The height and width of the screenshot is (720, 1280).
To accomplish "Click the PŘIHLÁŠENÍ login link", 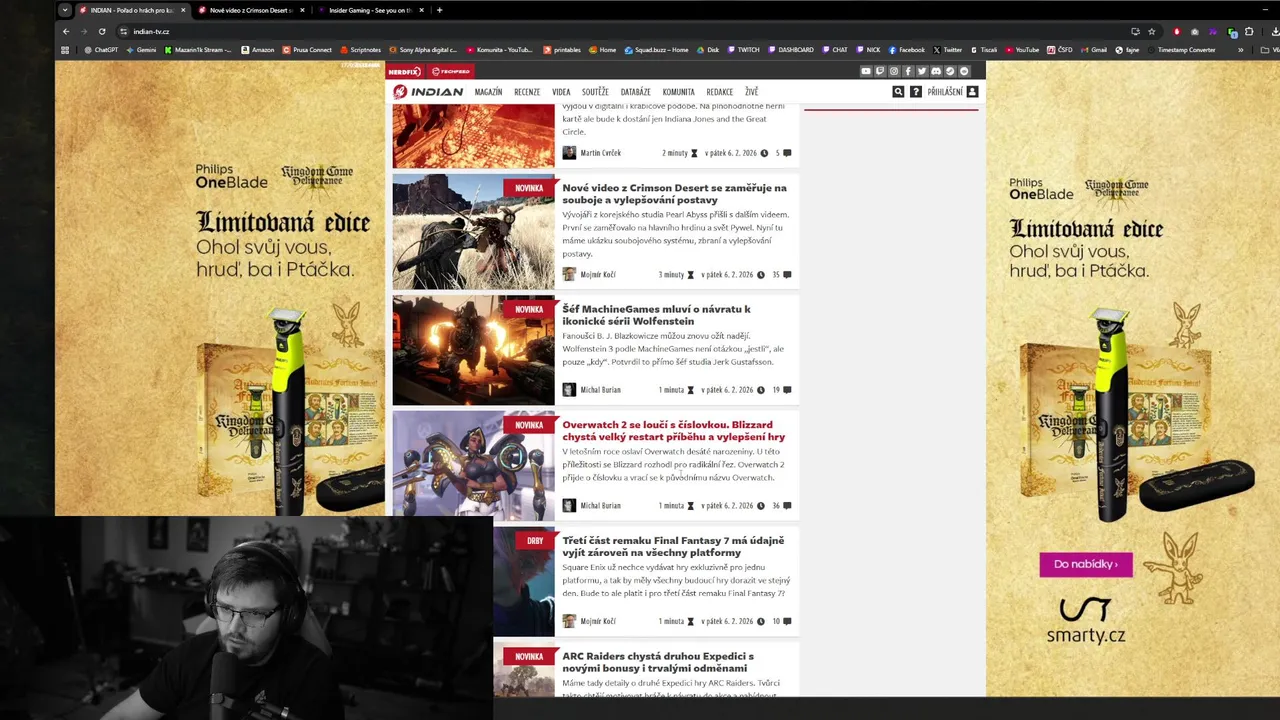I will [945, 92].
